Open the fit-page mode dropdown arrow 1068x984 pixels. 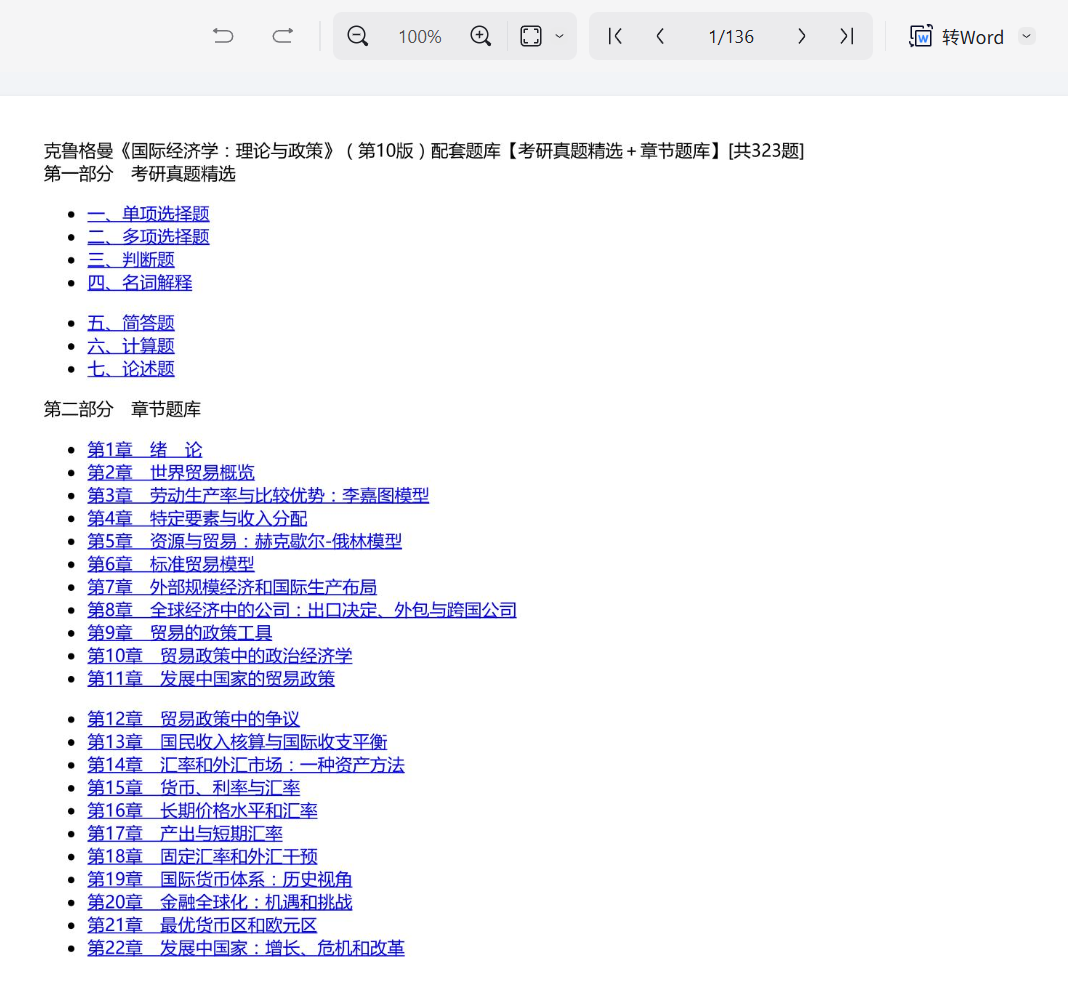point(559,37)
